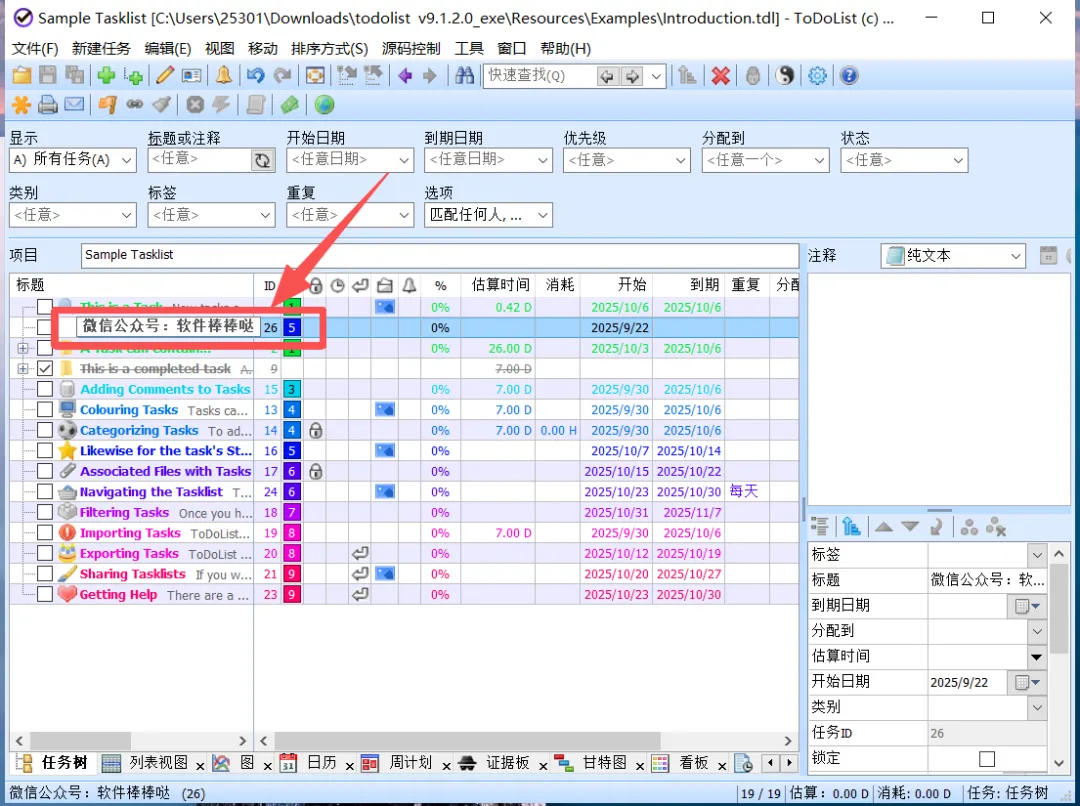
Task: Tick the checkbox for Colouring Tasks
Action: [x=45, y=410]
